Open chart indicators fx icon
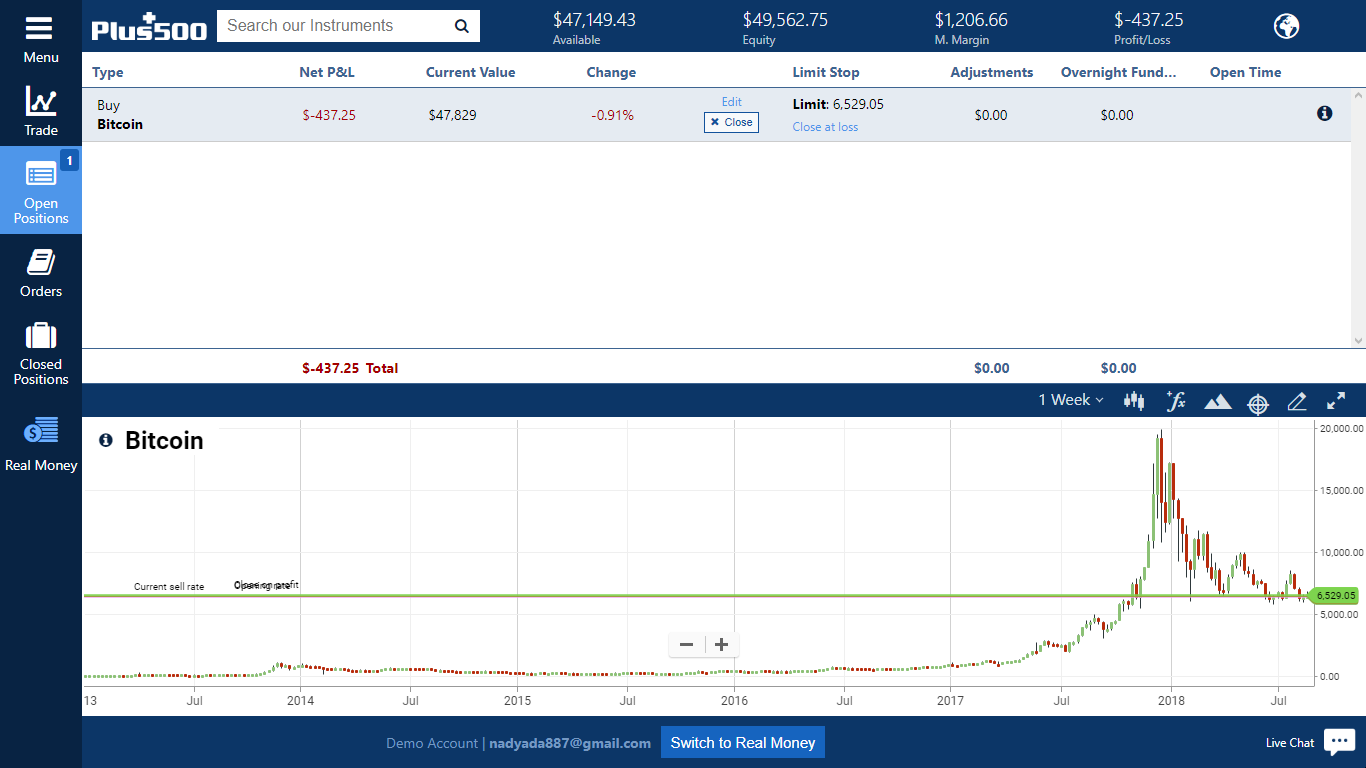 coord(1176,401)
